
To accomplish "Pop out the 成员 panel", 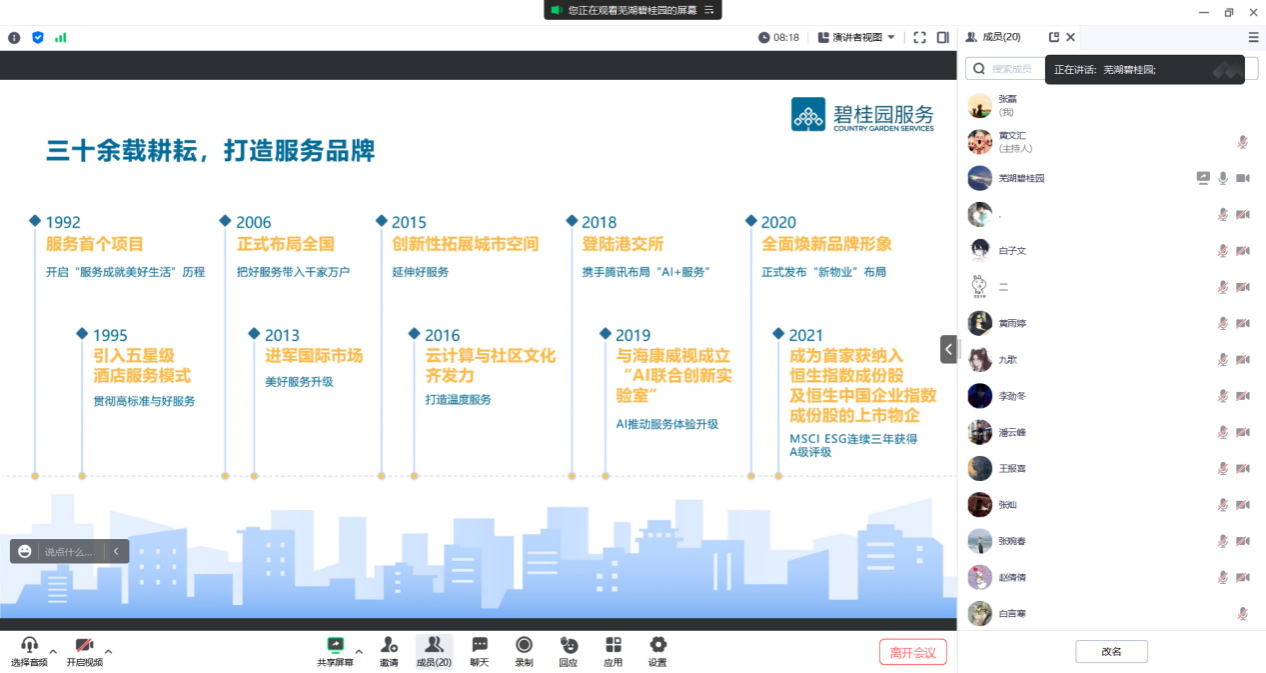I will (1054, 37).
